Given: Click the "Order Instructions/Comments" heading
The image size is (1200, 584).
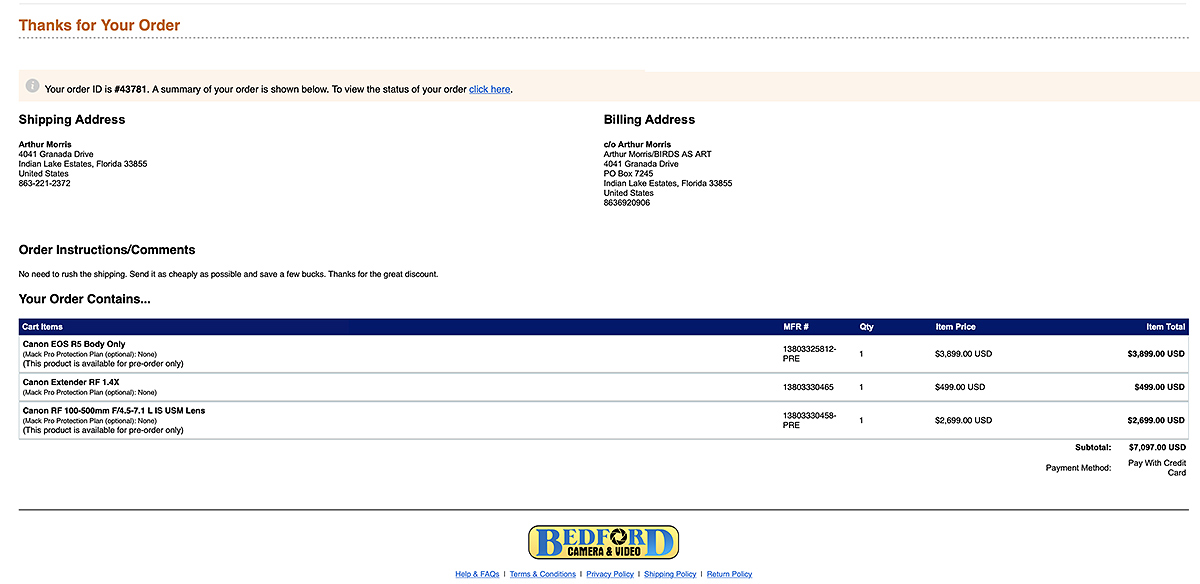Looking at the screenshot, I should (107, 250).
